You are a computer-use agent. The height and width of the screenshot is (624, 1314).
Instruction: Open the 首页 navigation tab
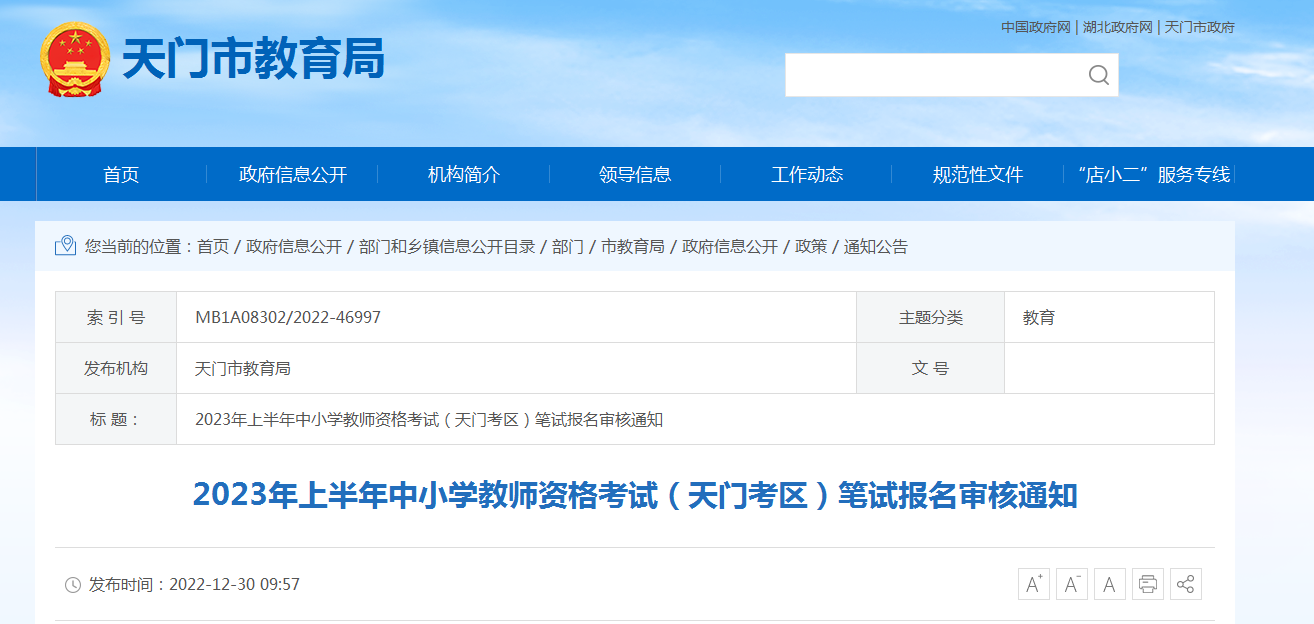click(121, 175)
